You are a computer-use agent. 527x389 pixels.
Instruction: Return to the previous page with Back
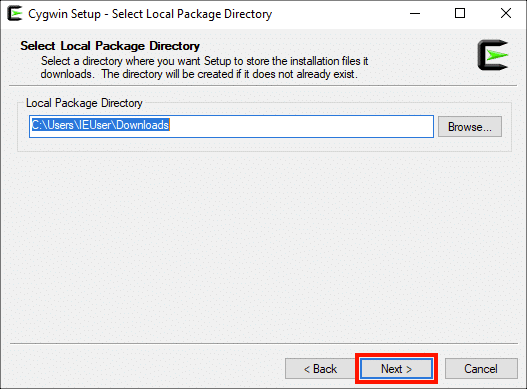tap(320, 369)
